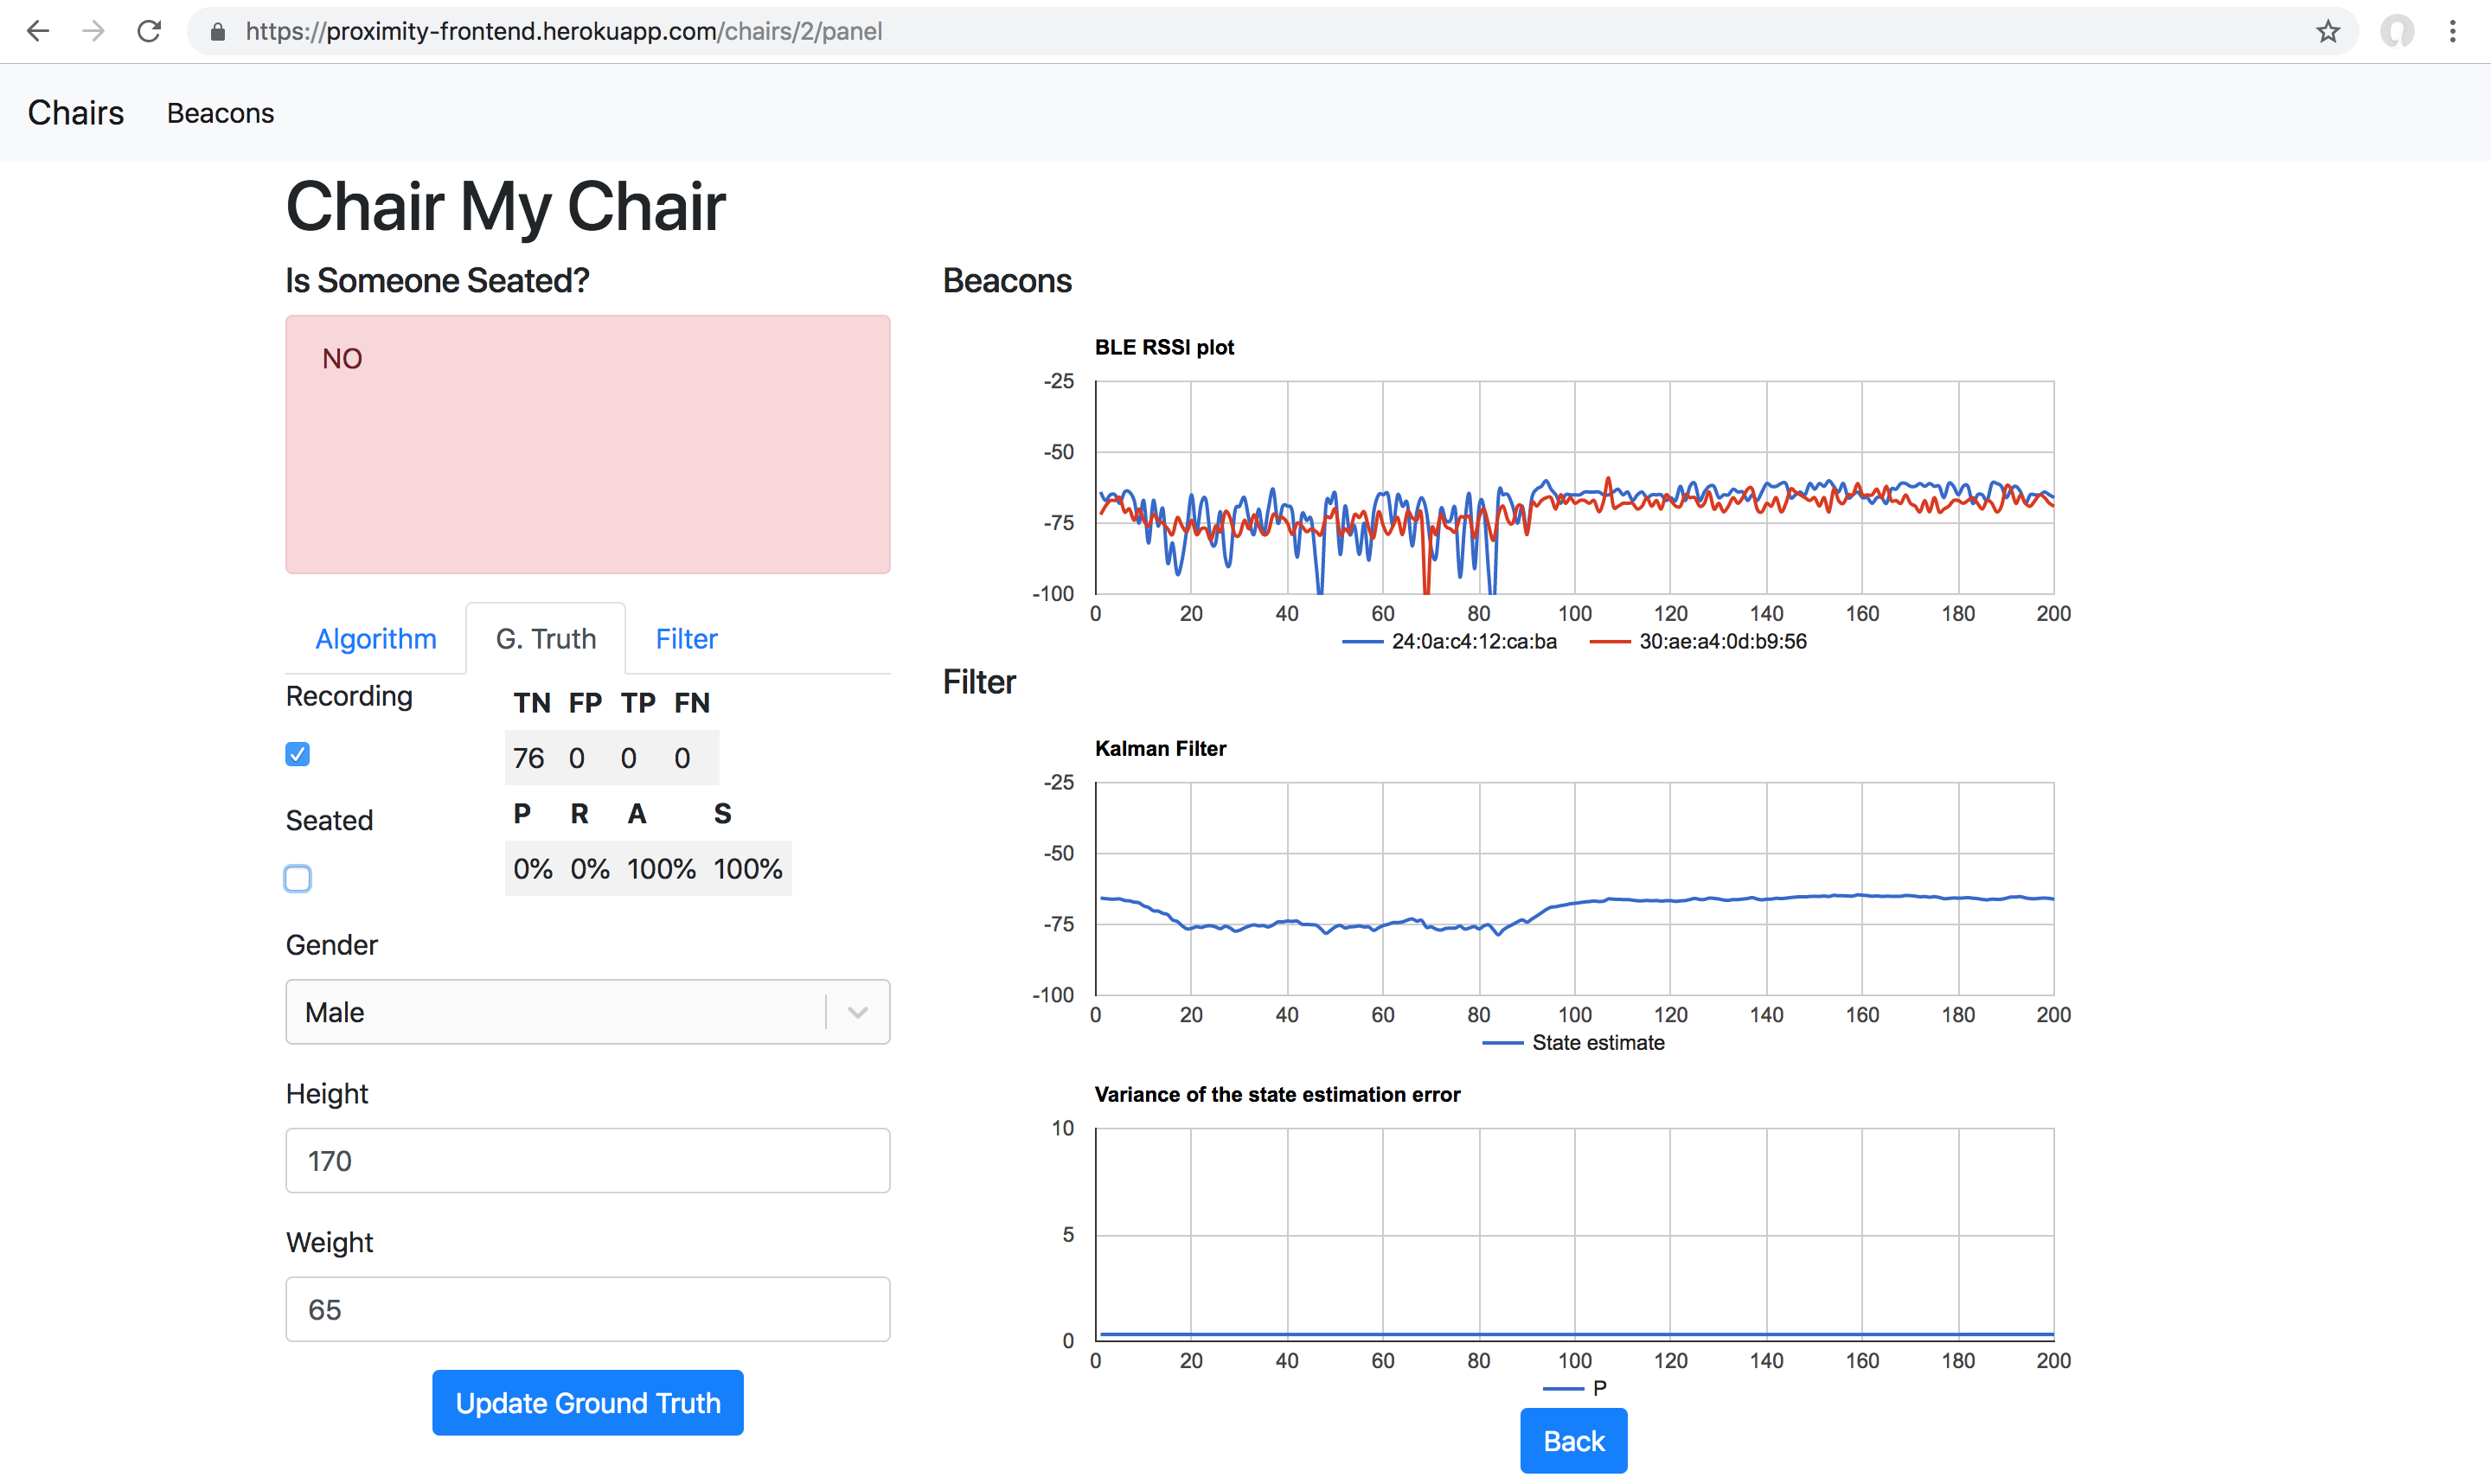
Task: Click the browser back arrow icon
Action: click(x=38, y=31)
